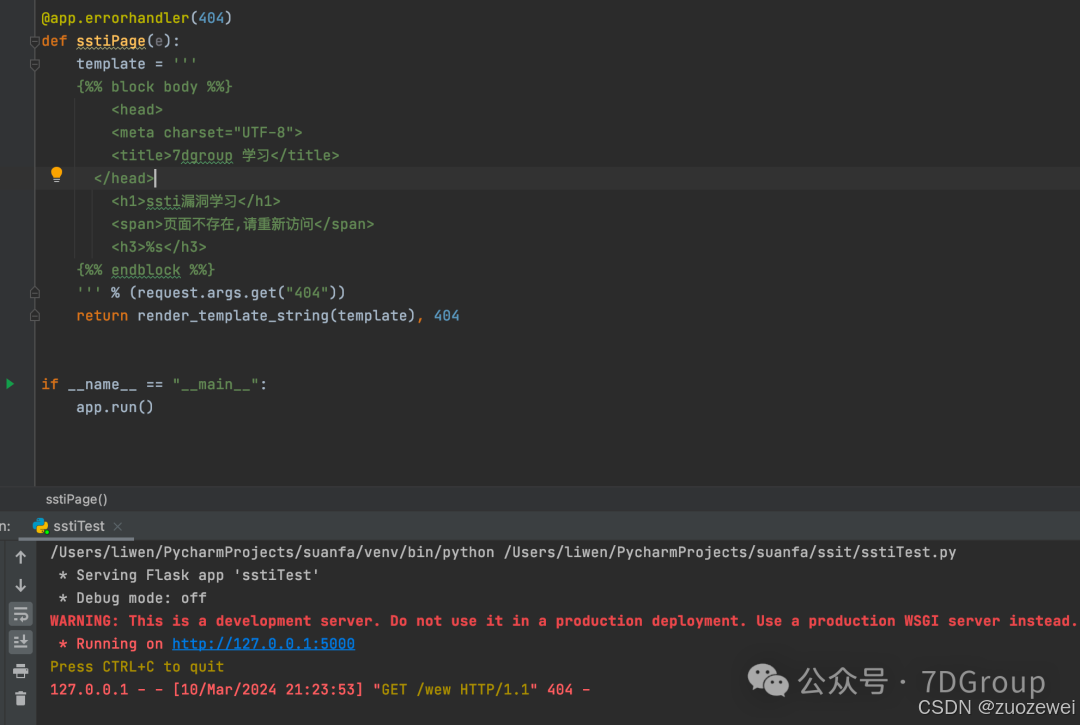Click the Python icon on sstiTest tab
Image resolution: width=1080 pixels, height=725 pixels.
pyautogui.click(x=41, y=526)
